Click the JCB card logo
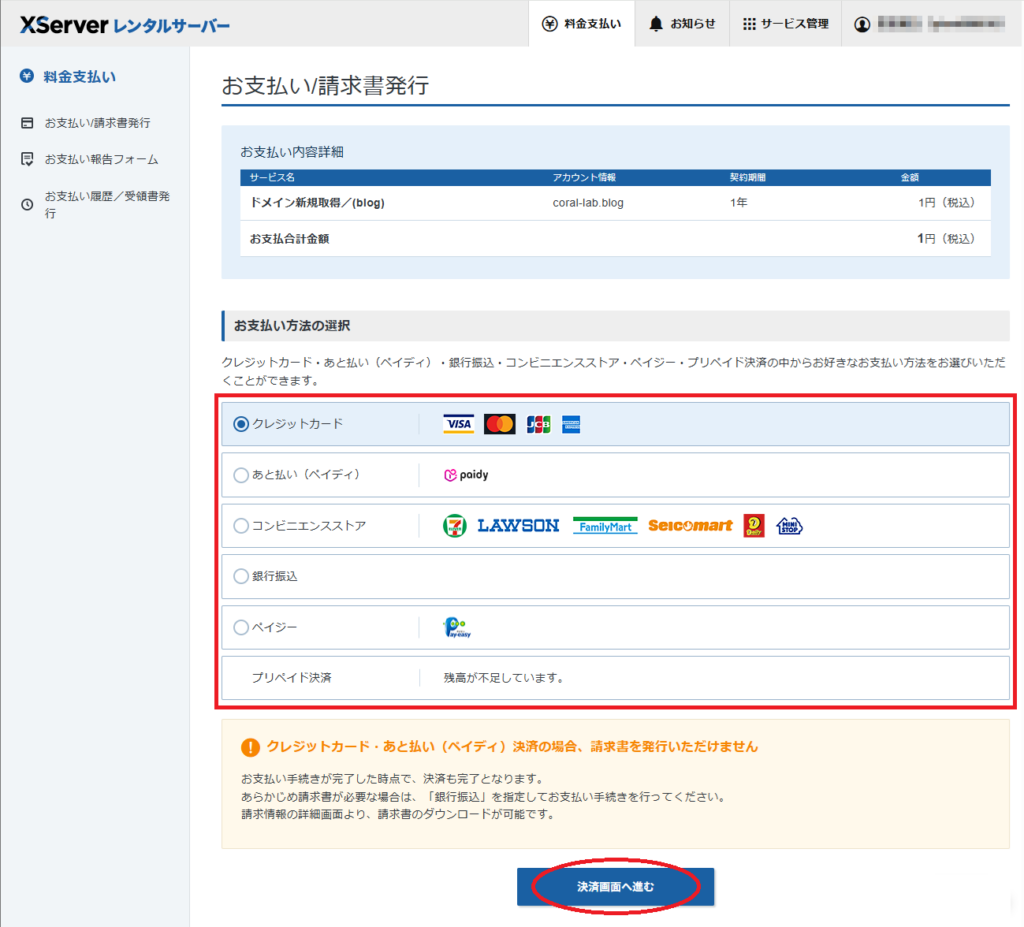This screenshot has height=927, width=1024. [x=538, y=425]
